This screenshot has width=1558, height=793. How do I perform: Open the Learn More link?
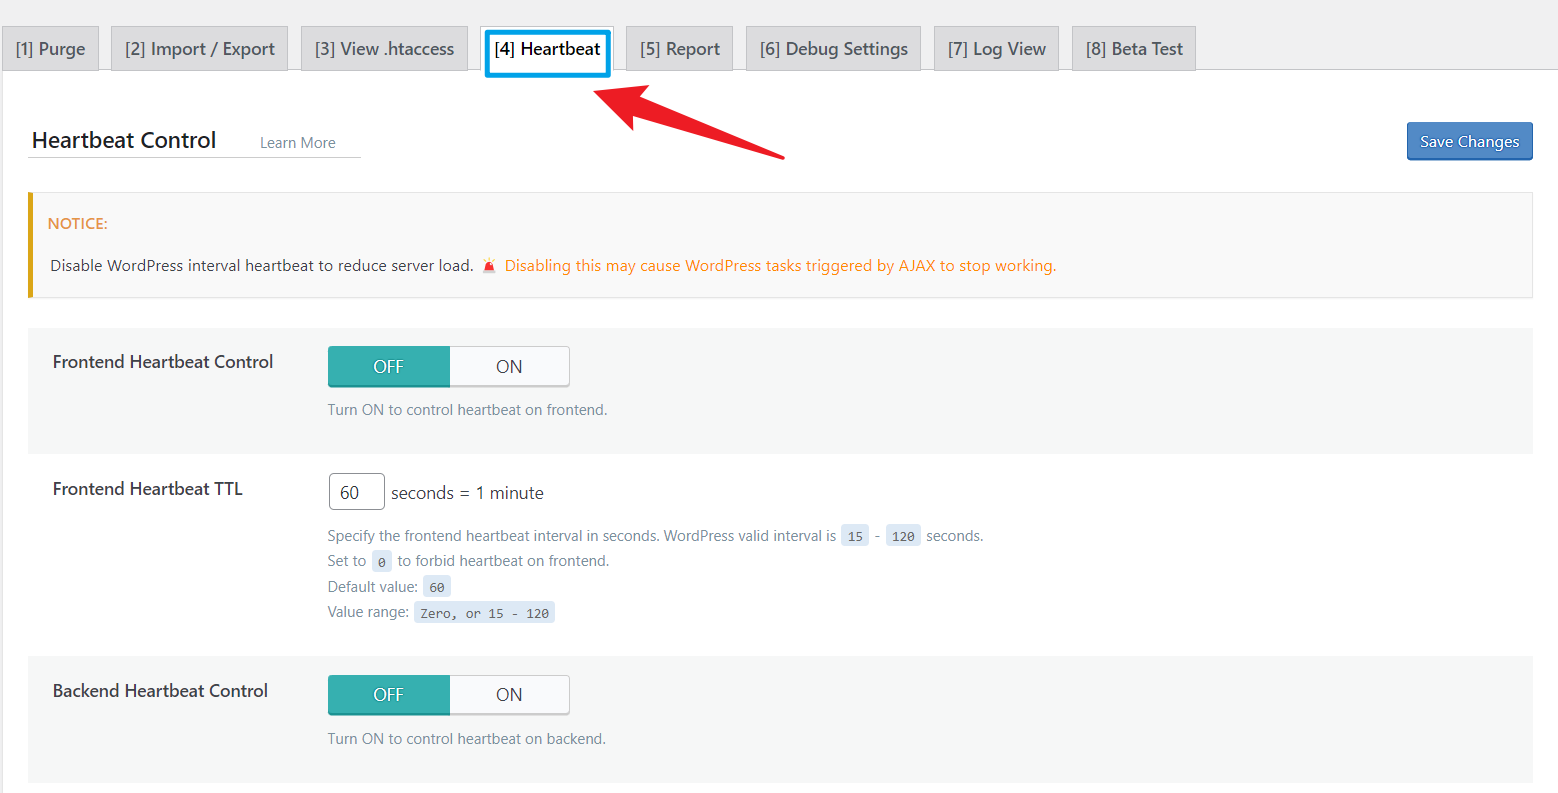click(297, 142)
